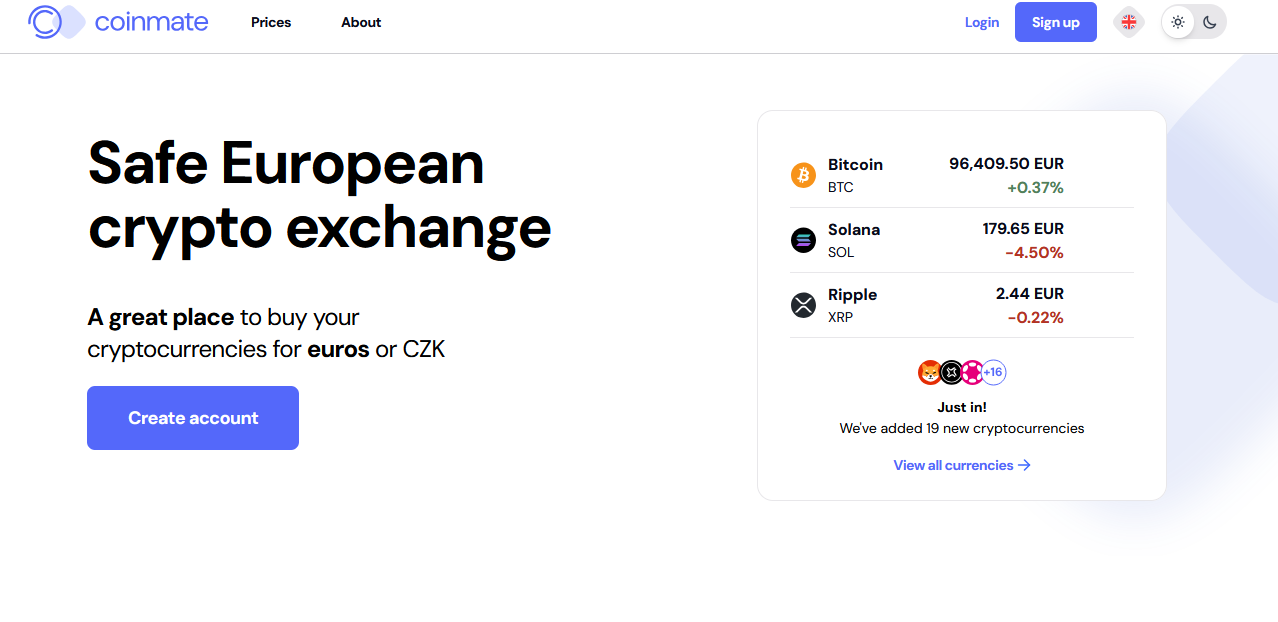Click the Login link
This screenshot has height=622, width=1278.
click(982, 22)
